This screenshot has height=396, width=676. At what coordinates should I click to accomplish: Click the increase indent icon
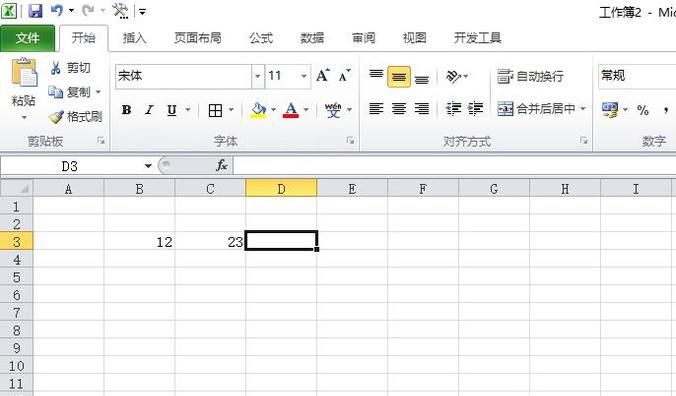point(475,109)
